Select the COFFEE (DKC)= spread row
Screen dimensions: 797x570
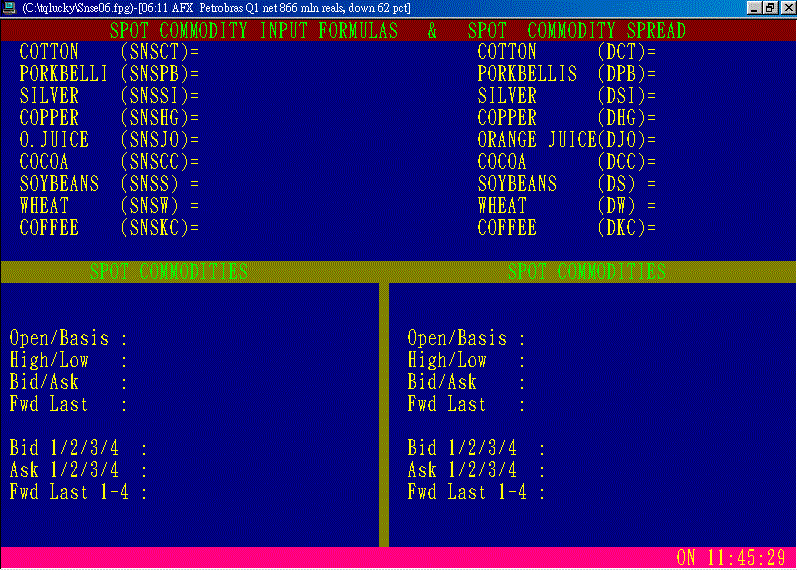[567, 227]
